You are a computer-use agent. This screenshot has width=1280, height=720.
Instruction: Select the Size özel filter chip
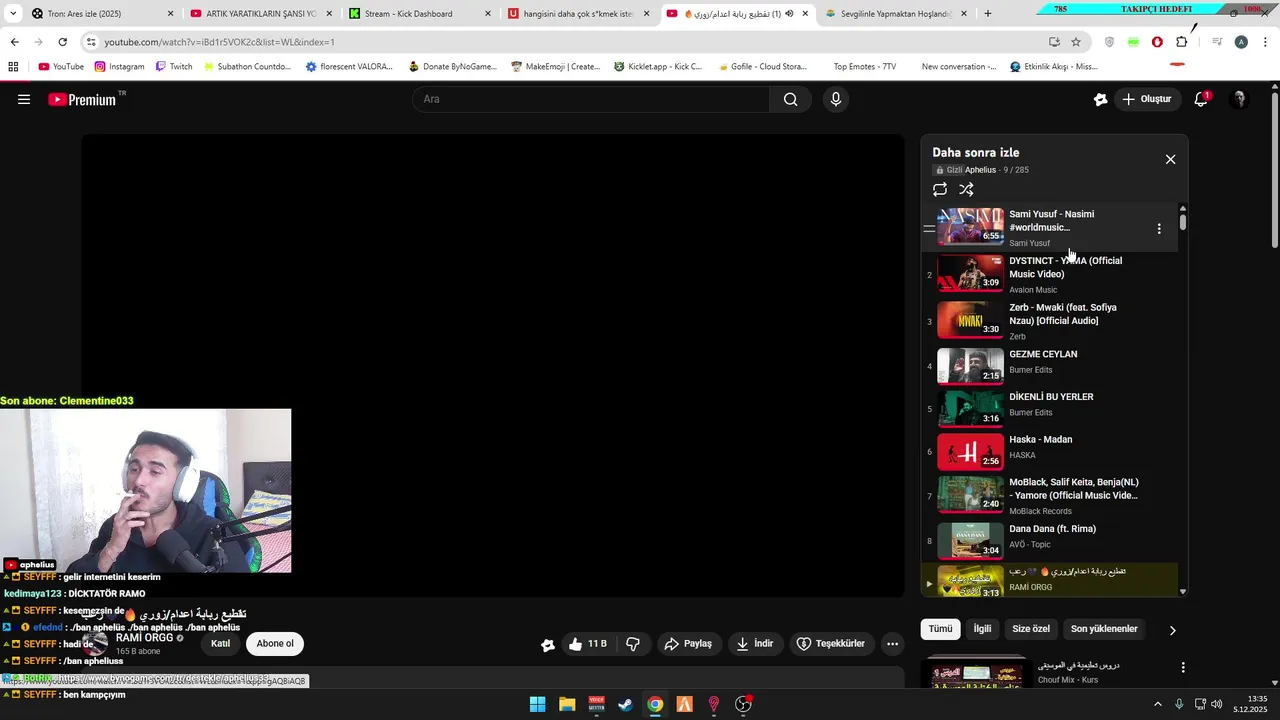coord(1031,629)
